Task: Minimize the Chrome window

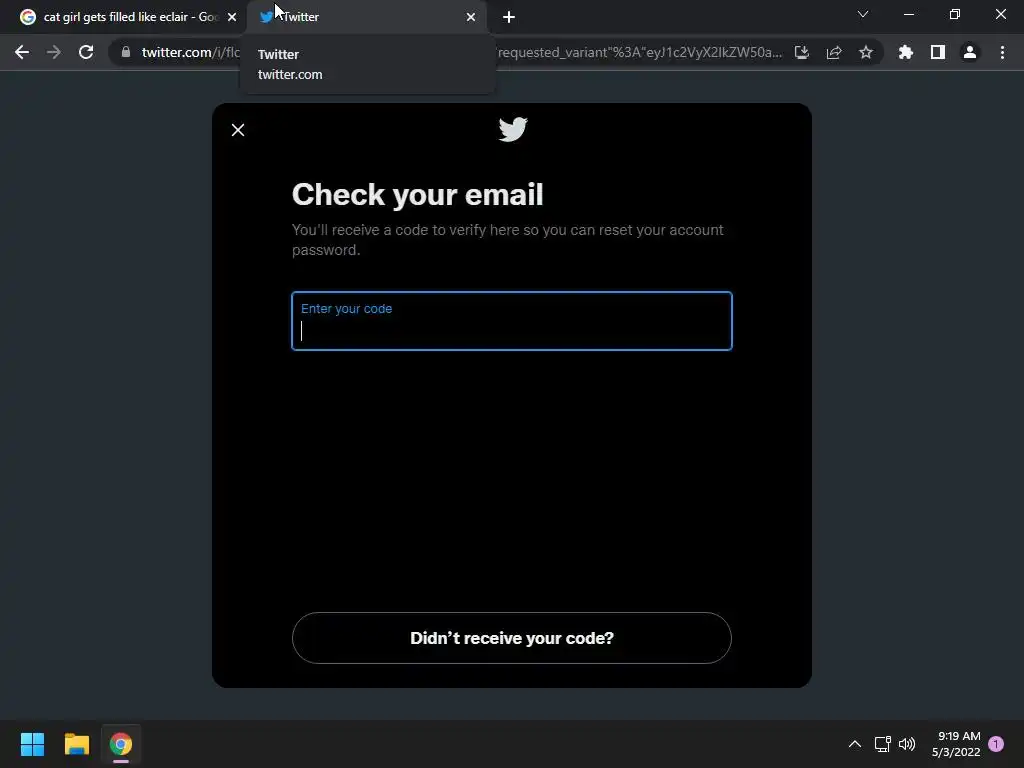Action: coord(908,14)
